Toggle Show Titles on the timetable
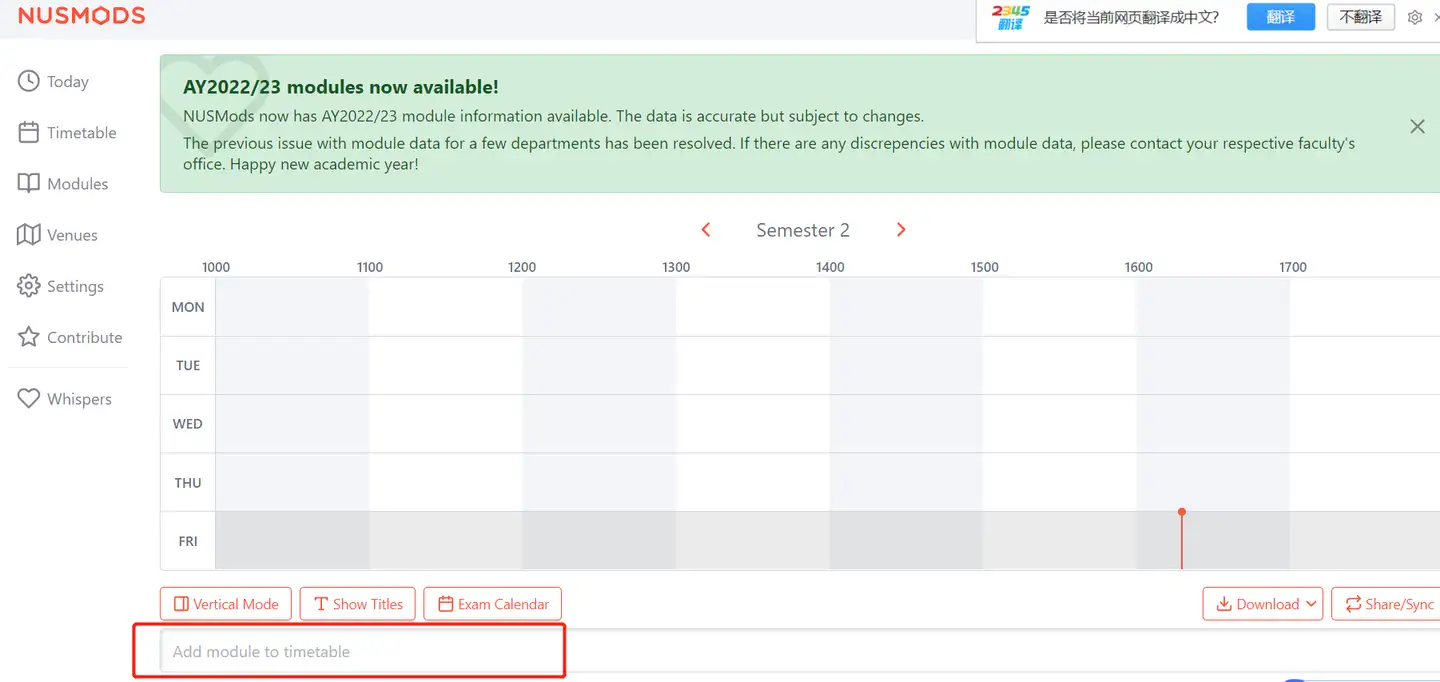Image resolution: width=1440 pixels, height=682 pixels. click(357, 604)
